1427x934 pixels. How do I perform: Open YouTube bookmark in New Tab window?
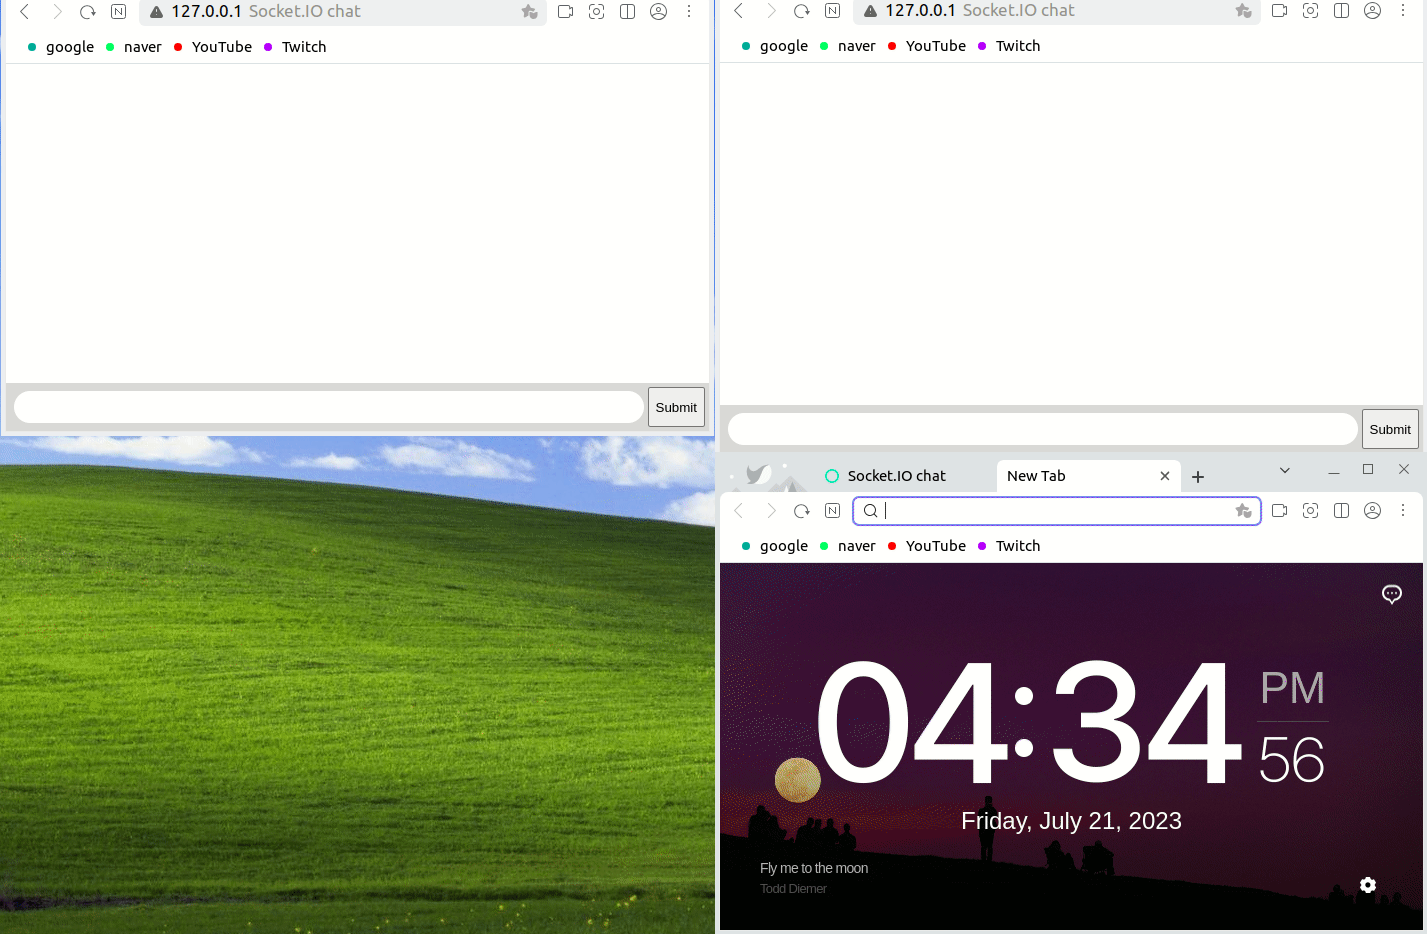tap(927, 546)
